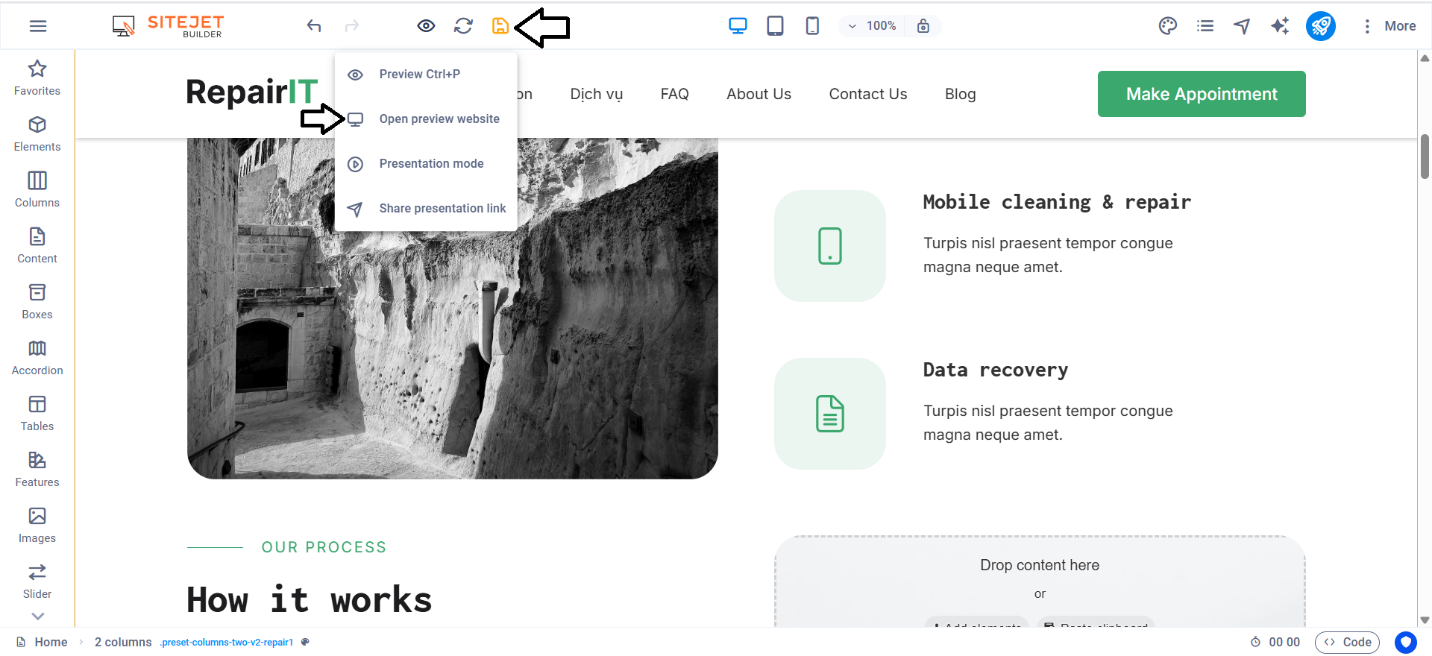Open the Favorites panel in sidebar
This screenshot has width=1432, height=656.
tap(37, 78)
